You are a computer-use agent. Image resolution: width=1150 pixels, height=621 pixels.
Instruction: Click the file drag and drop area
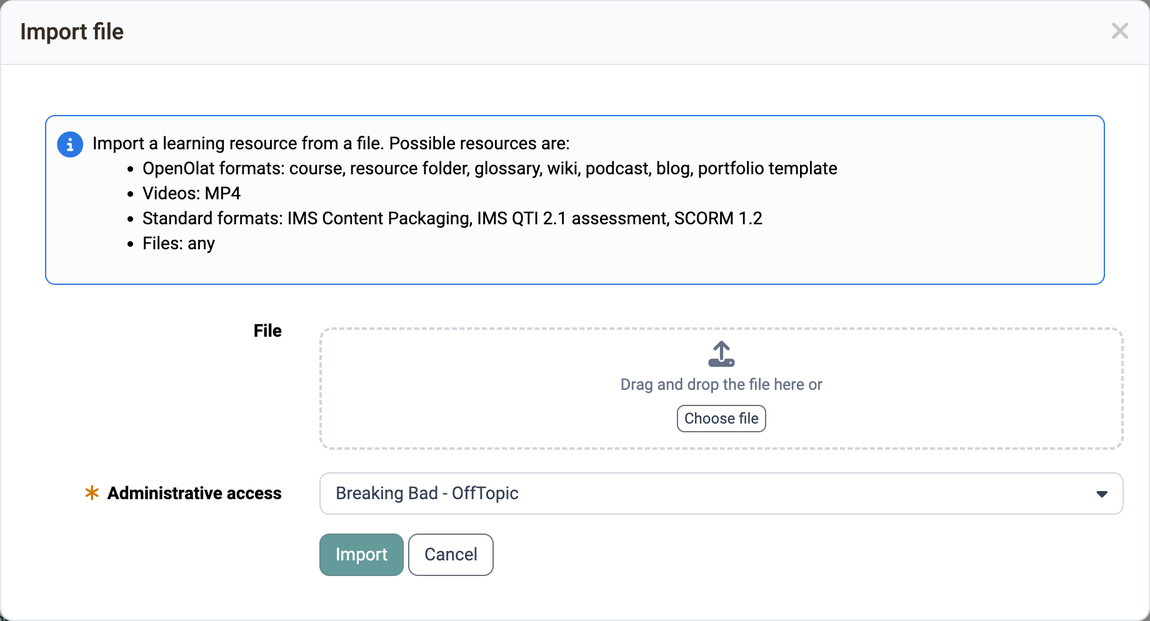[721, 389]
